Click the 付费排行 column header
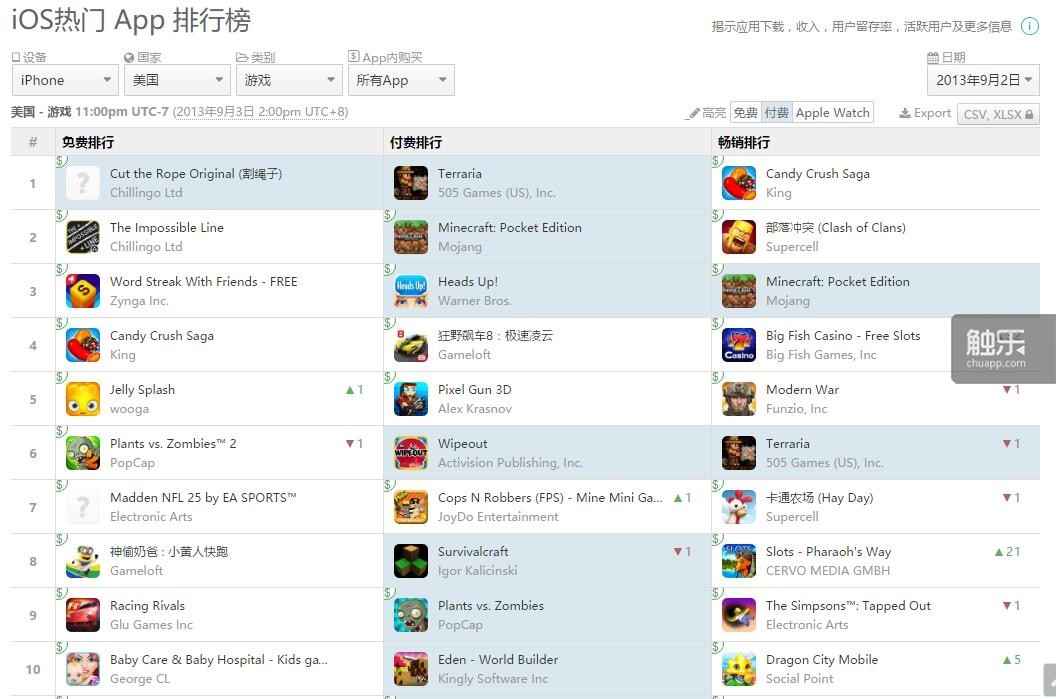 tap(416, 143)
